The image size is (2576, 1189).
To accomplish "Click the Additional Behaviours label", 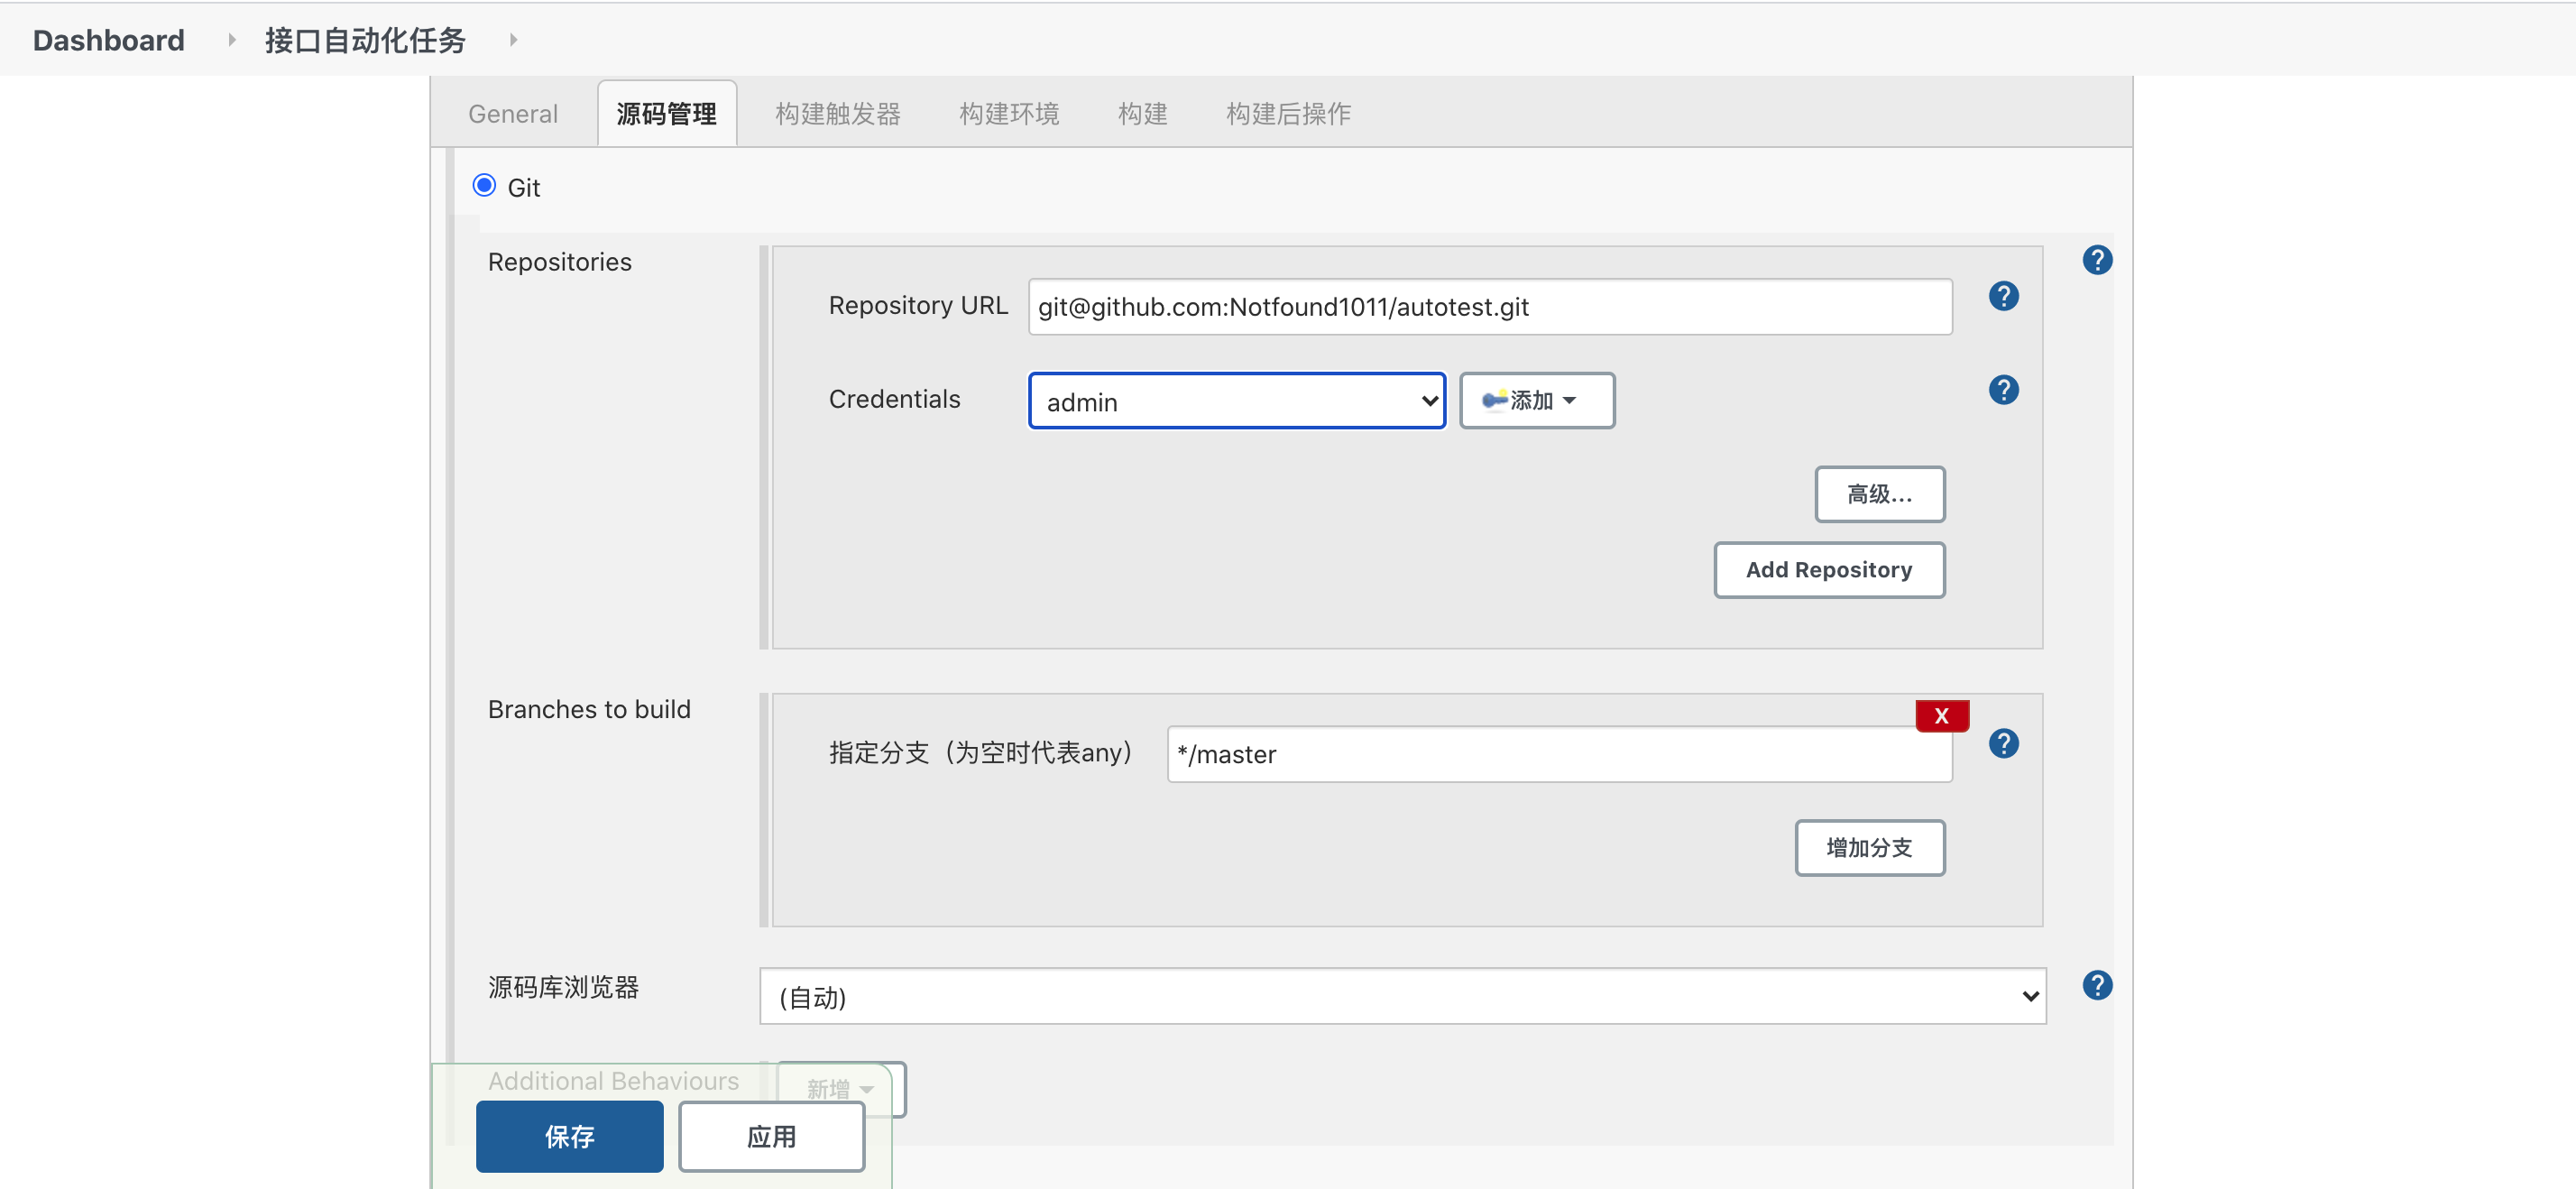I will [613, 1081].
